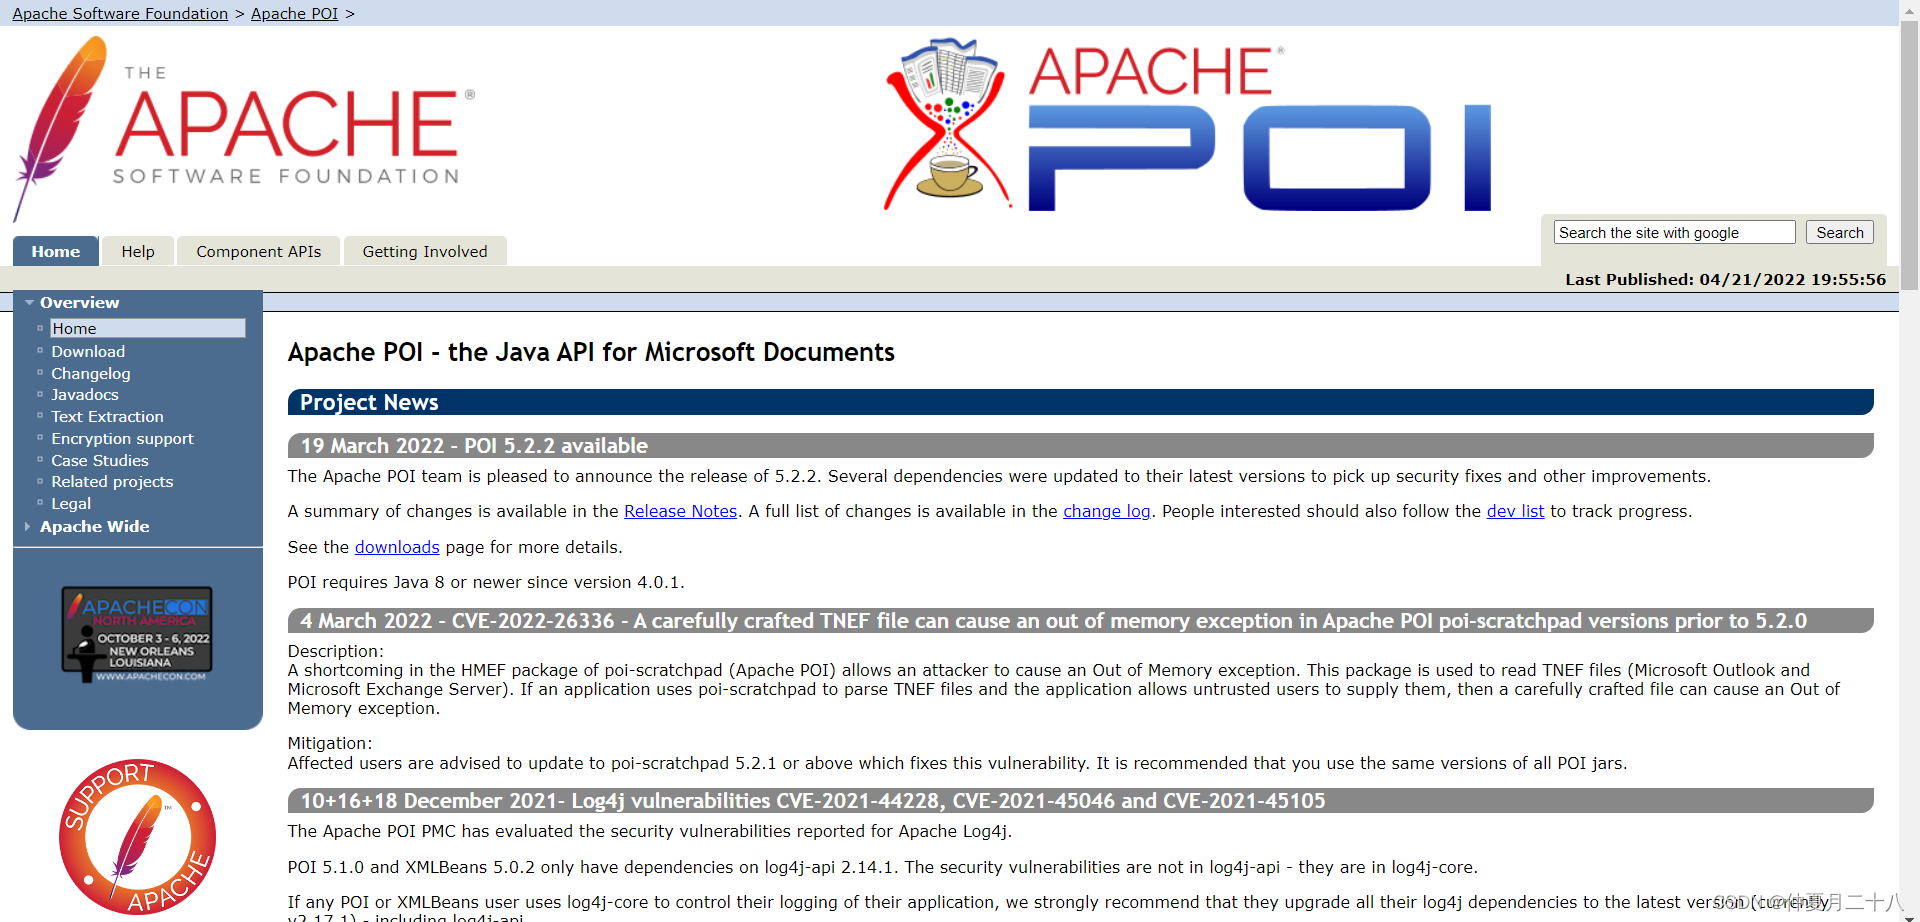Viewport: 1920px width, 922px height.
Task: Click the Google site search input field
Action: (1673, 231)
